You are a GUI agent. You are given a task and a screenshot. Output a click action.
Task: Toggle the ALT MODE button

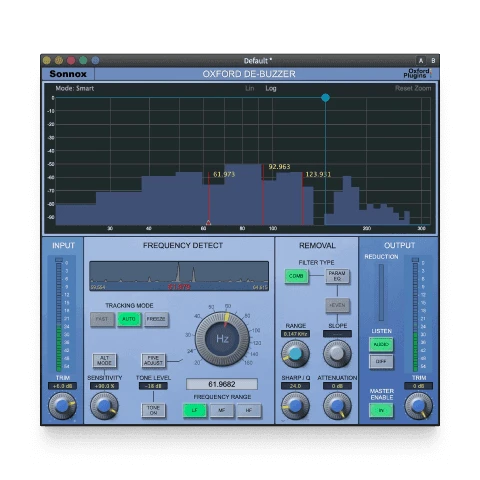tap(104, 360)
